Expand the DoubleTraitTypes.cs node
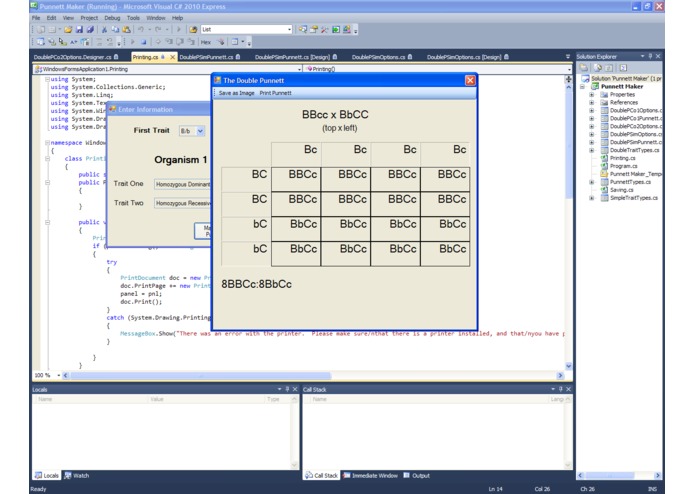695x494 pixels. [x=591, y=151]
